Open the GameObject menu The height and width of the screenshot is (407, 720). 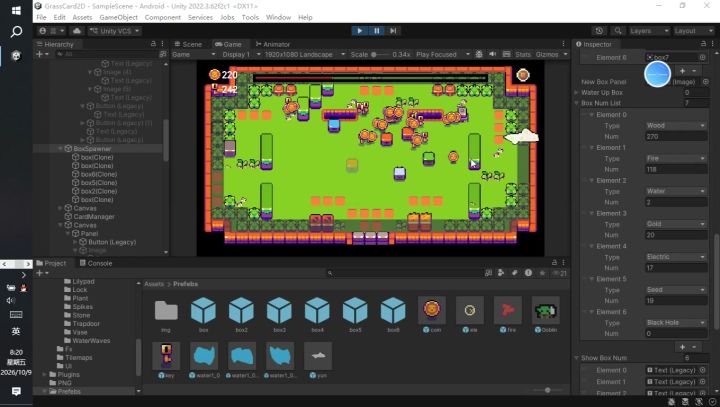pyautogui.click(x=118, y=17)
